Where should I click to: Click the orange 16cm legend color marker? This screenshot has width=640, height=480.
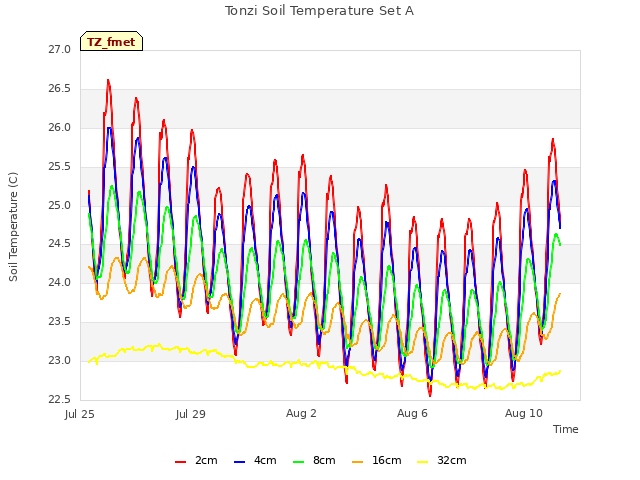(358, 462)
